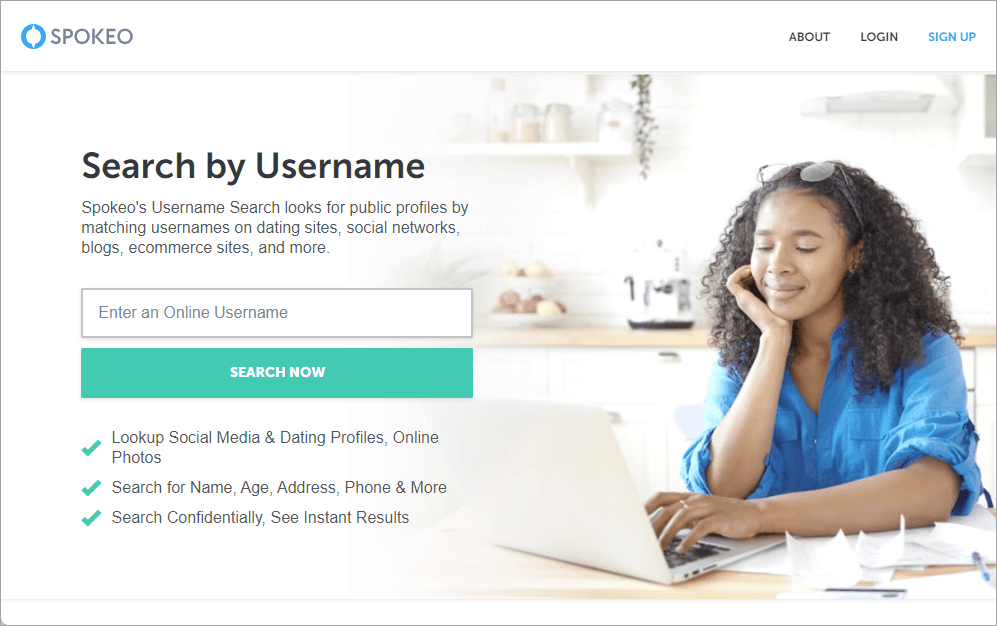Screen dimensions: 997x626
Task: Click the coffee maker in the background
Action: pyautogui.click(x=658, y=284)
